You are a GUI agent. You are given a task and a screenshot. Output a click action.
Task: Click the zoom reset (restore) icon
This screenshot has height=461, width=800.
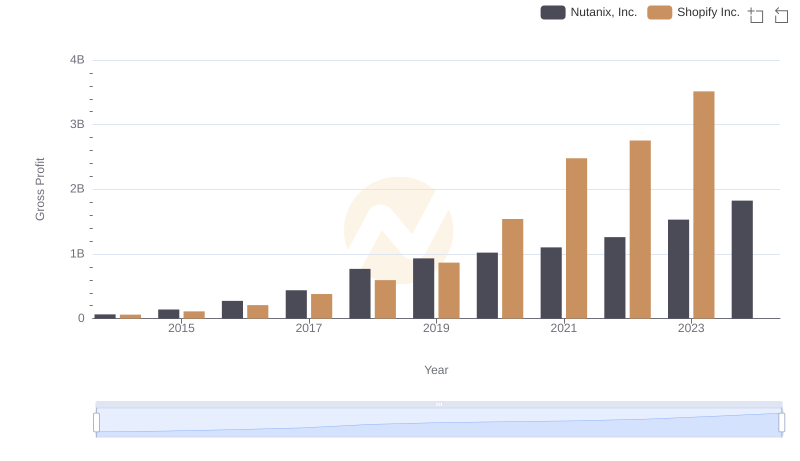pos(781,15)
